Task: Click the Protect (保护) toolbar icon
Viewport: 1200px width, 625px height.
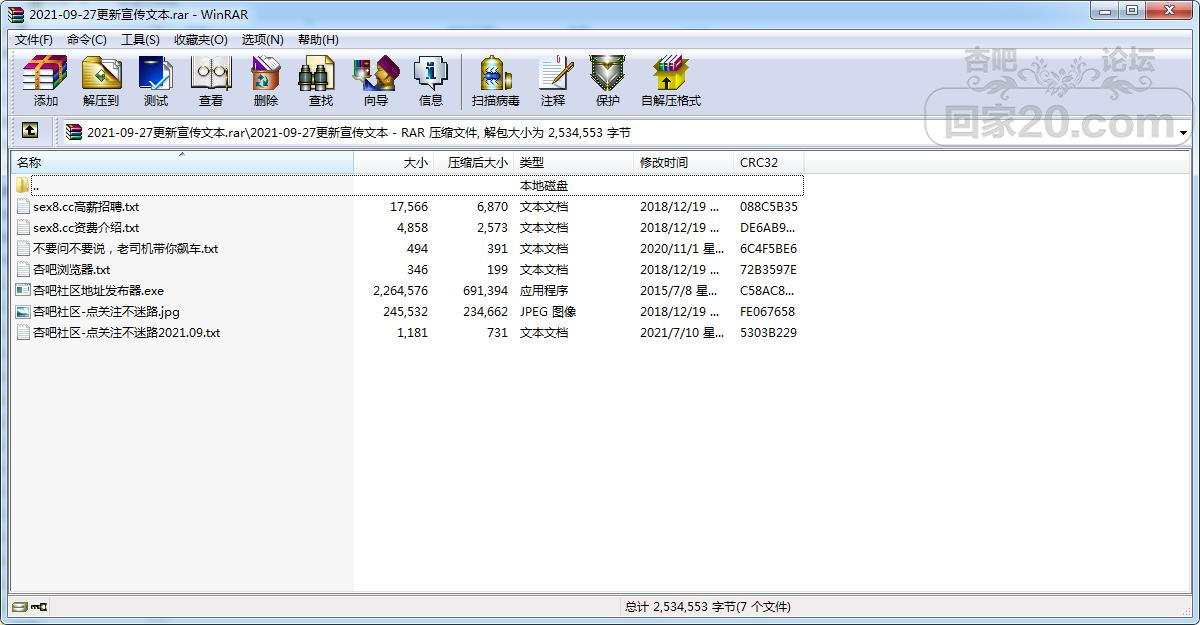Action: pyautogui.click(x=608, y=73)
